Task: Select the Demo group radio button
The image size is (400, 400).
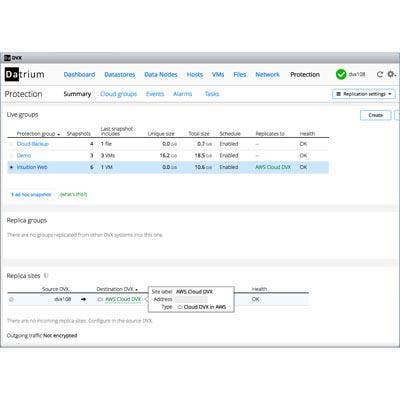Action: (x=11, y=156)
